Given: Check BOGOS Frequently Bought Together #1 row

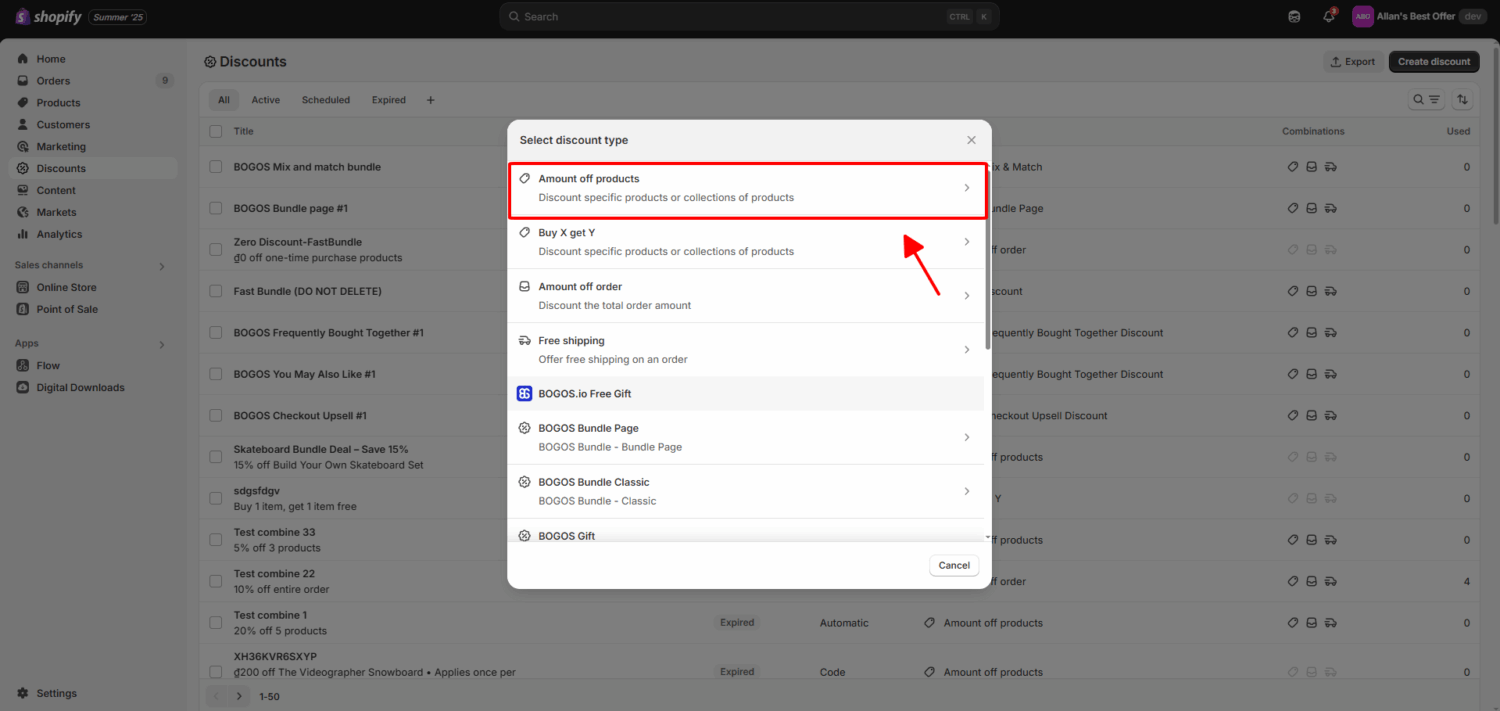Looking at the screenshot, I should click(x=216, y=333).
